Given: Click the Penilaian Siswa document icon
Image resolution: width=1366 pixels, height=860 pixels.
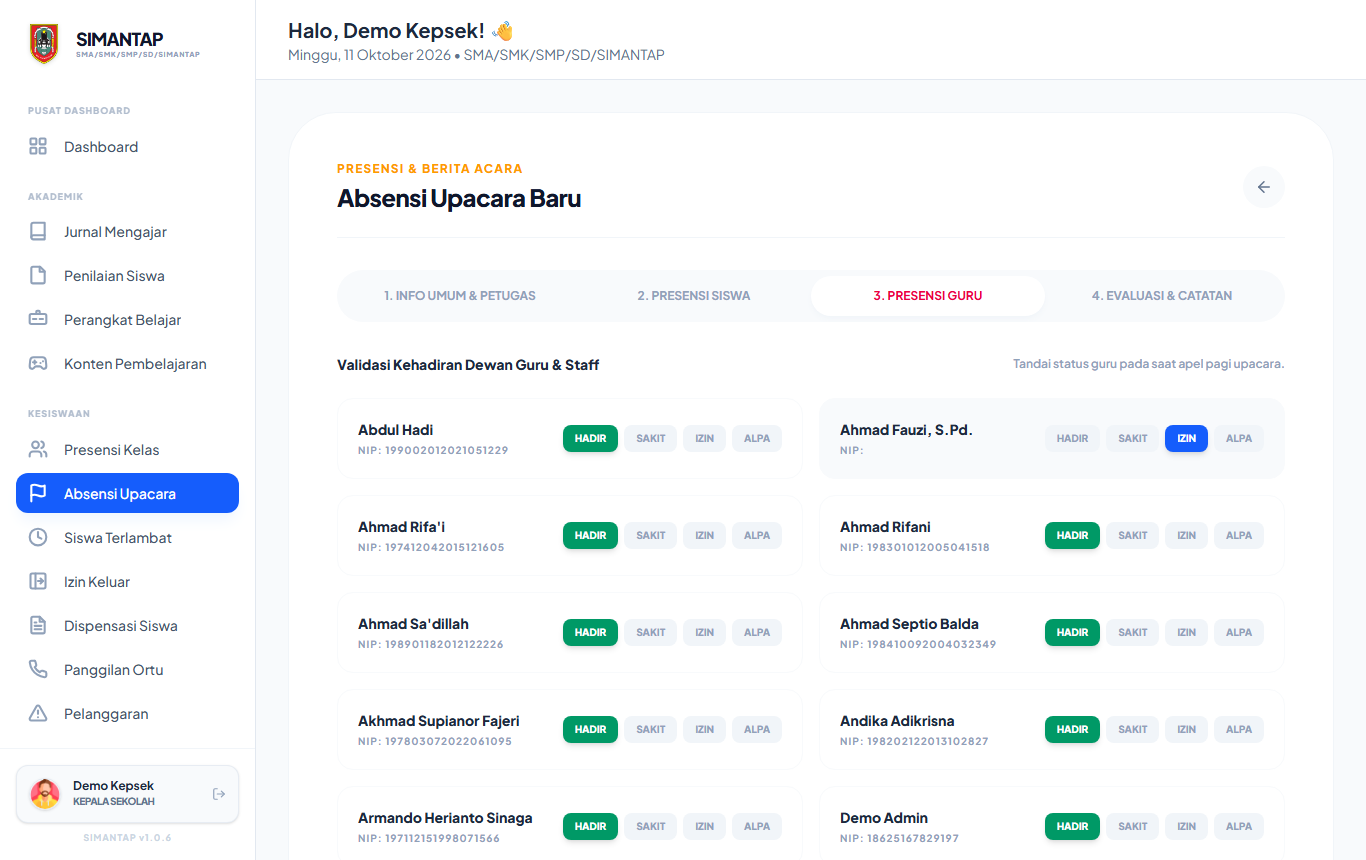Looking at the screenshot, I should click(x=38, y=276).
